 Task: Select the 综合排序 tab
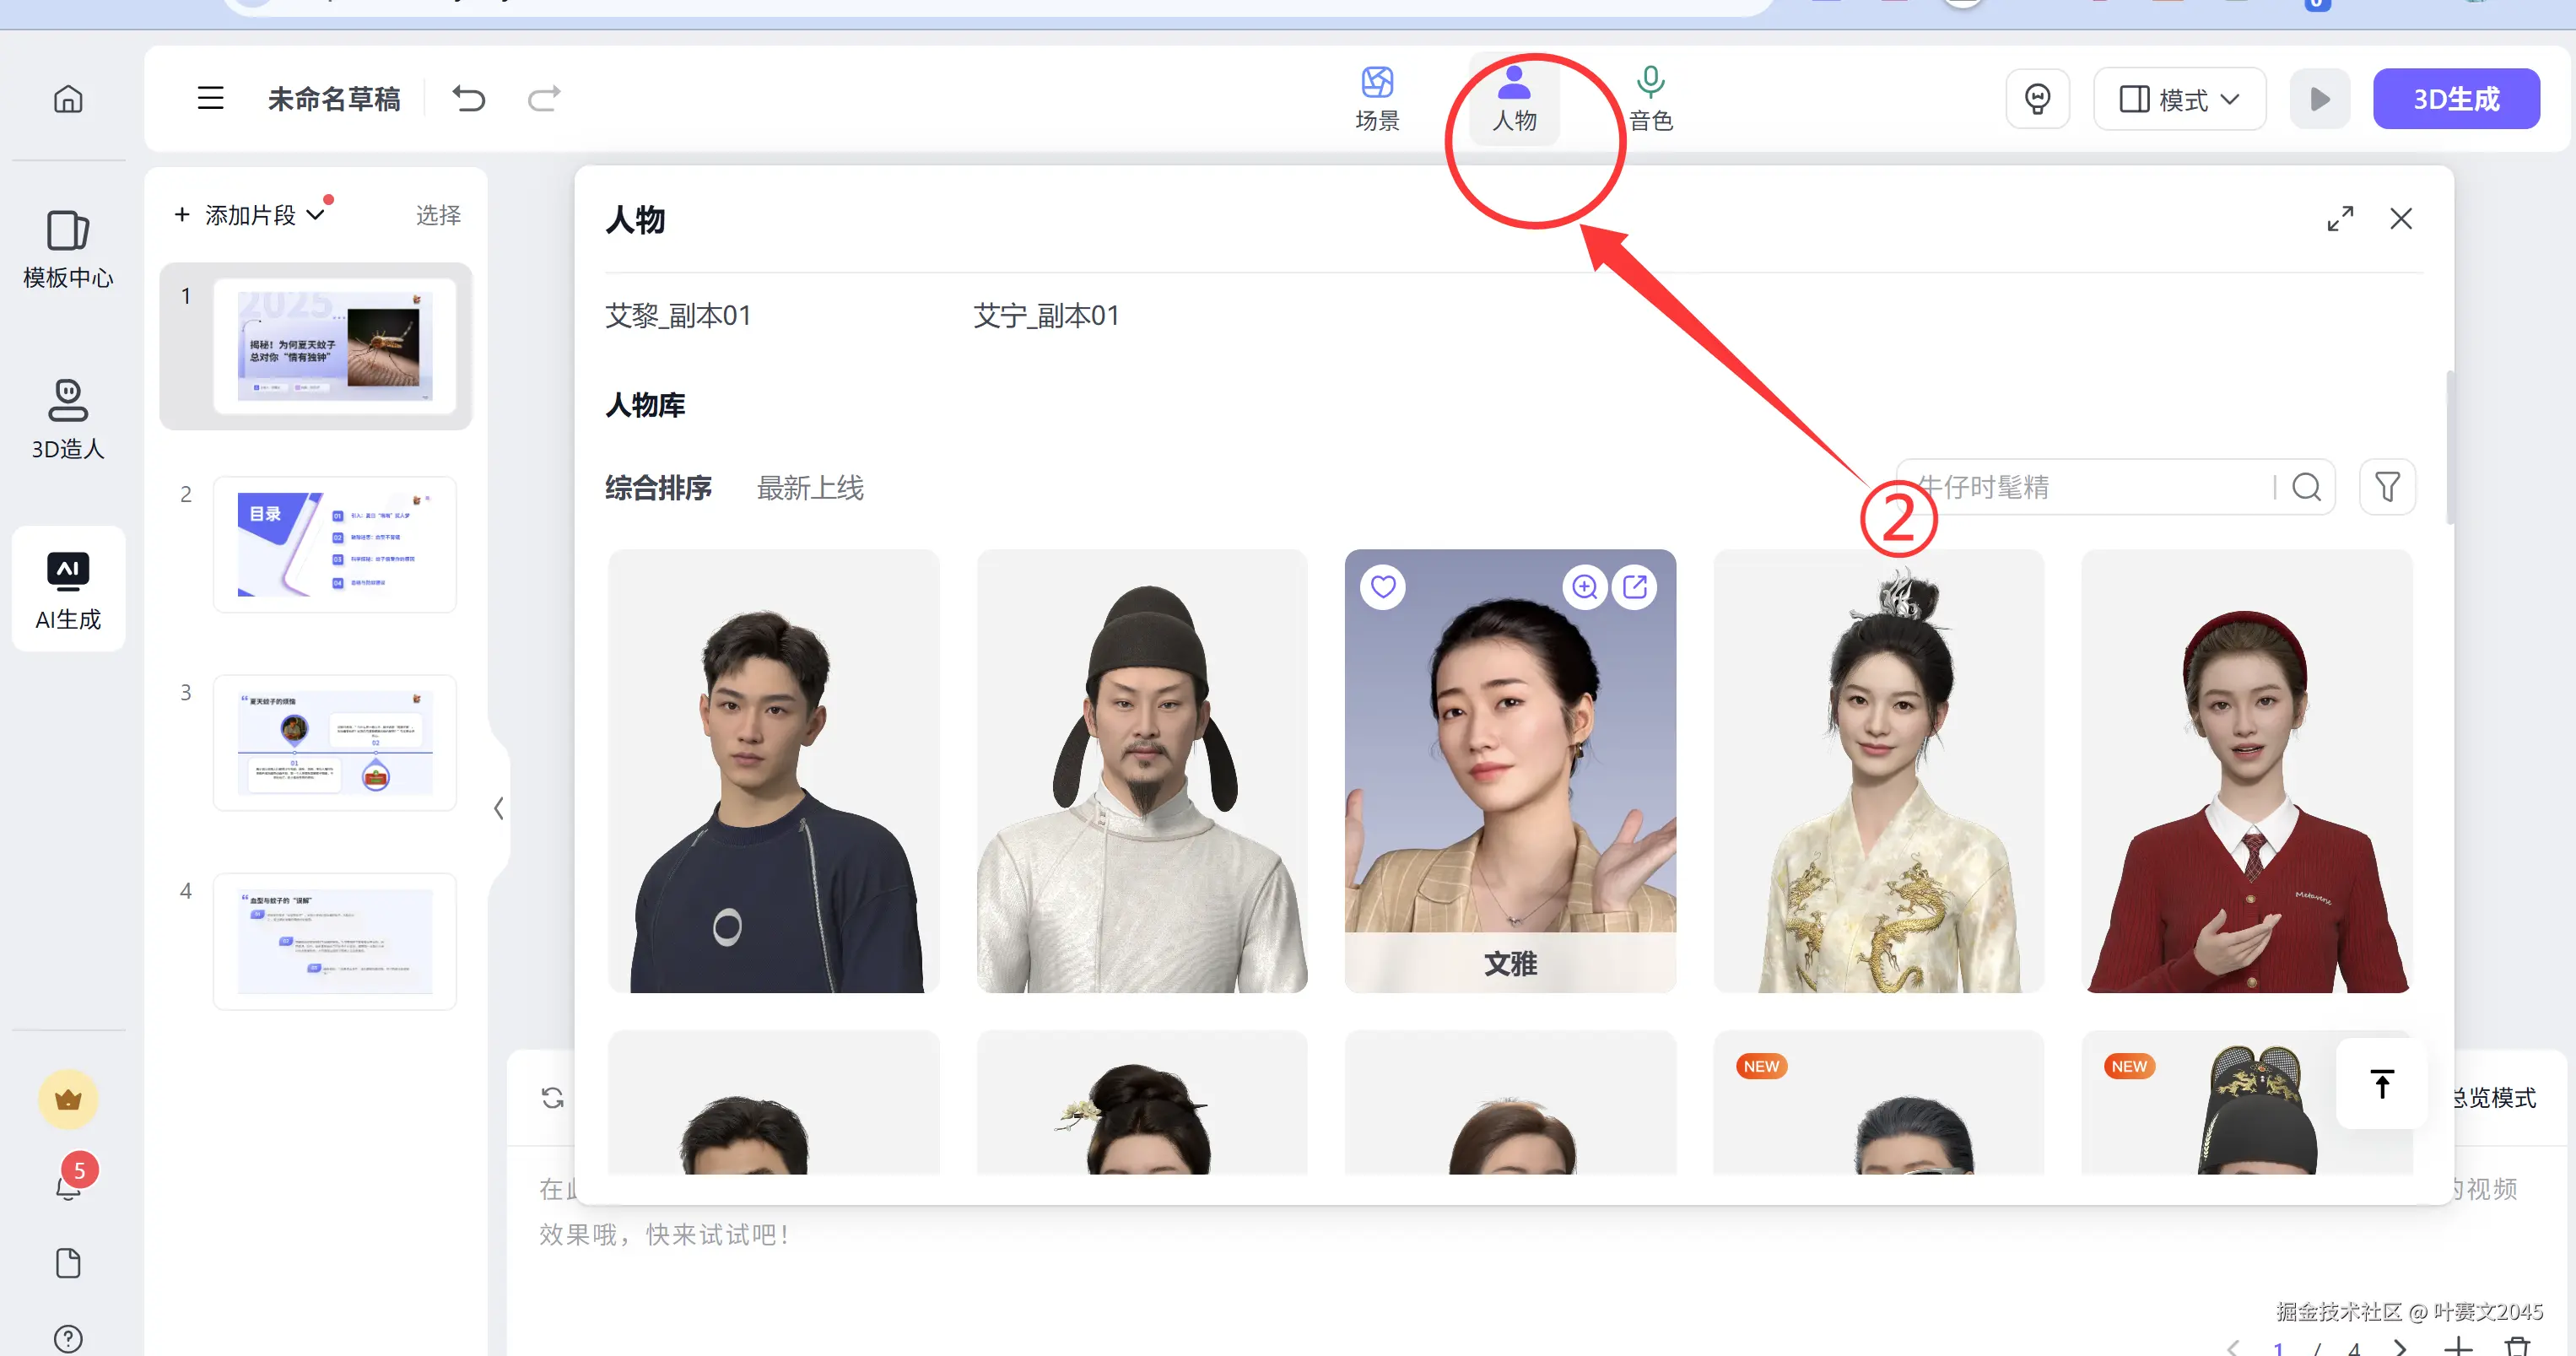click(x=658, y=488)
